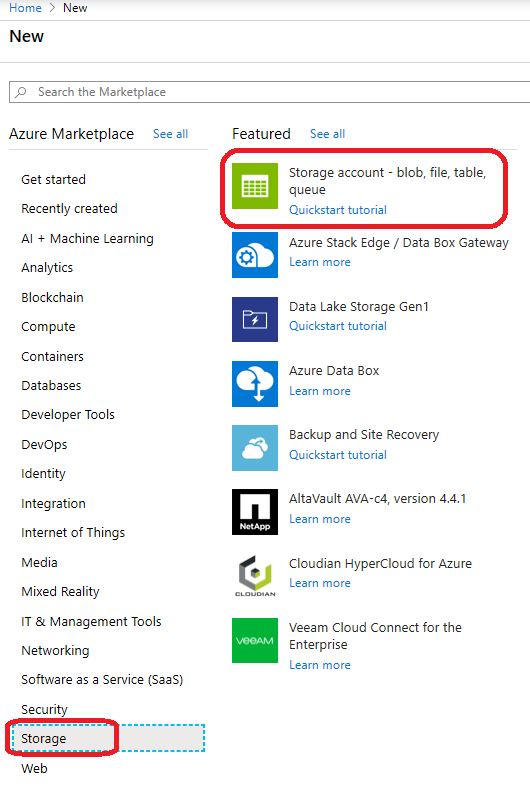Select the Integration category
Screen dimensions: 530x801
click(x=53, y=504)
